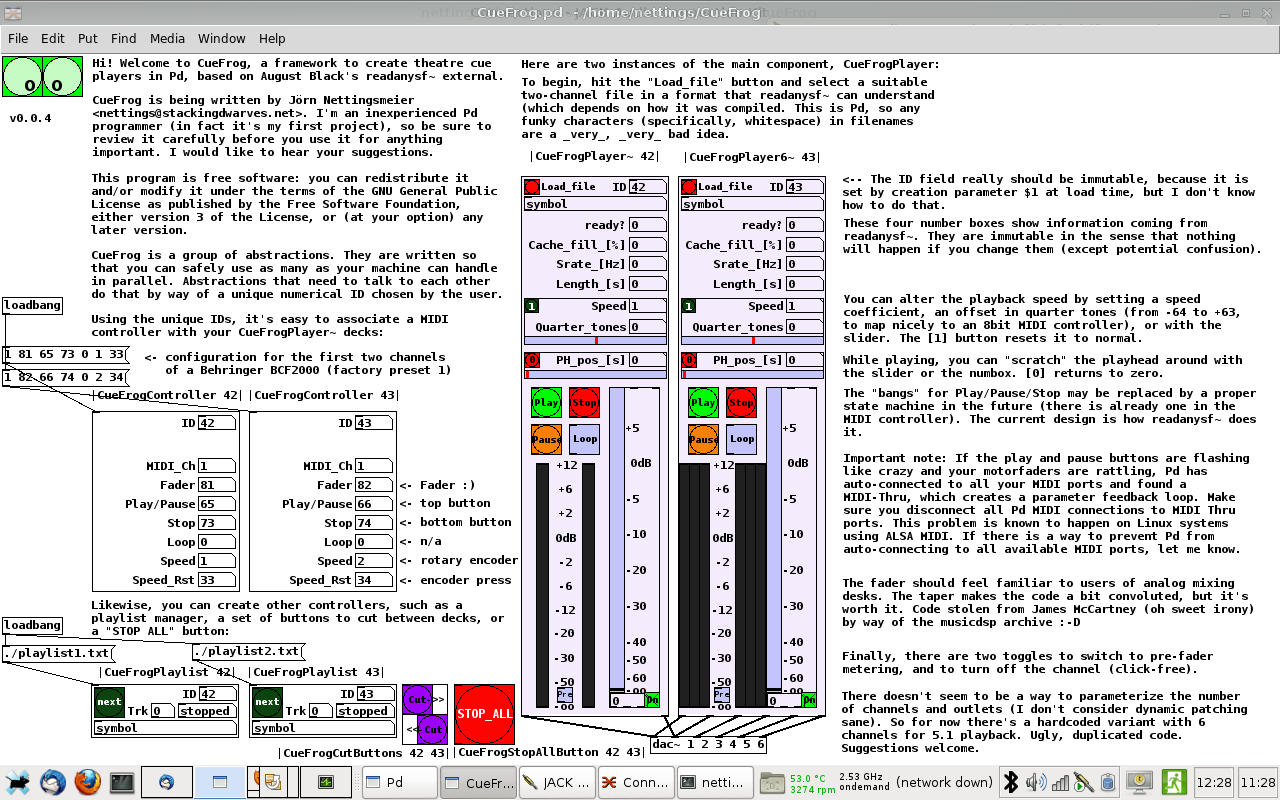Open the Thunderbird icon in the taskbar
This screenshot has width=1280, height=800.
pos(53,782)
